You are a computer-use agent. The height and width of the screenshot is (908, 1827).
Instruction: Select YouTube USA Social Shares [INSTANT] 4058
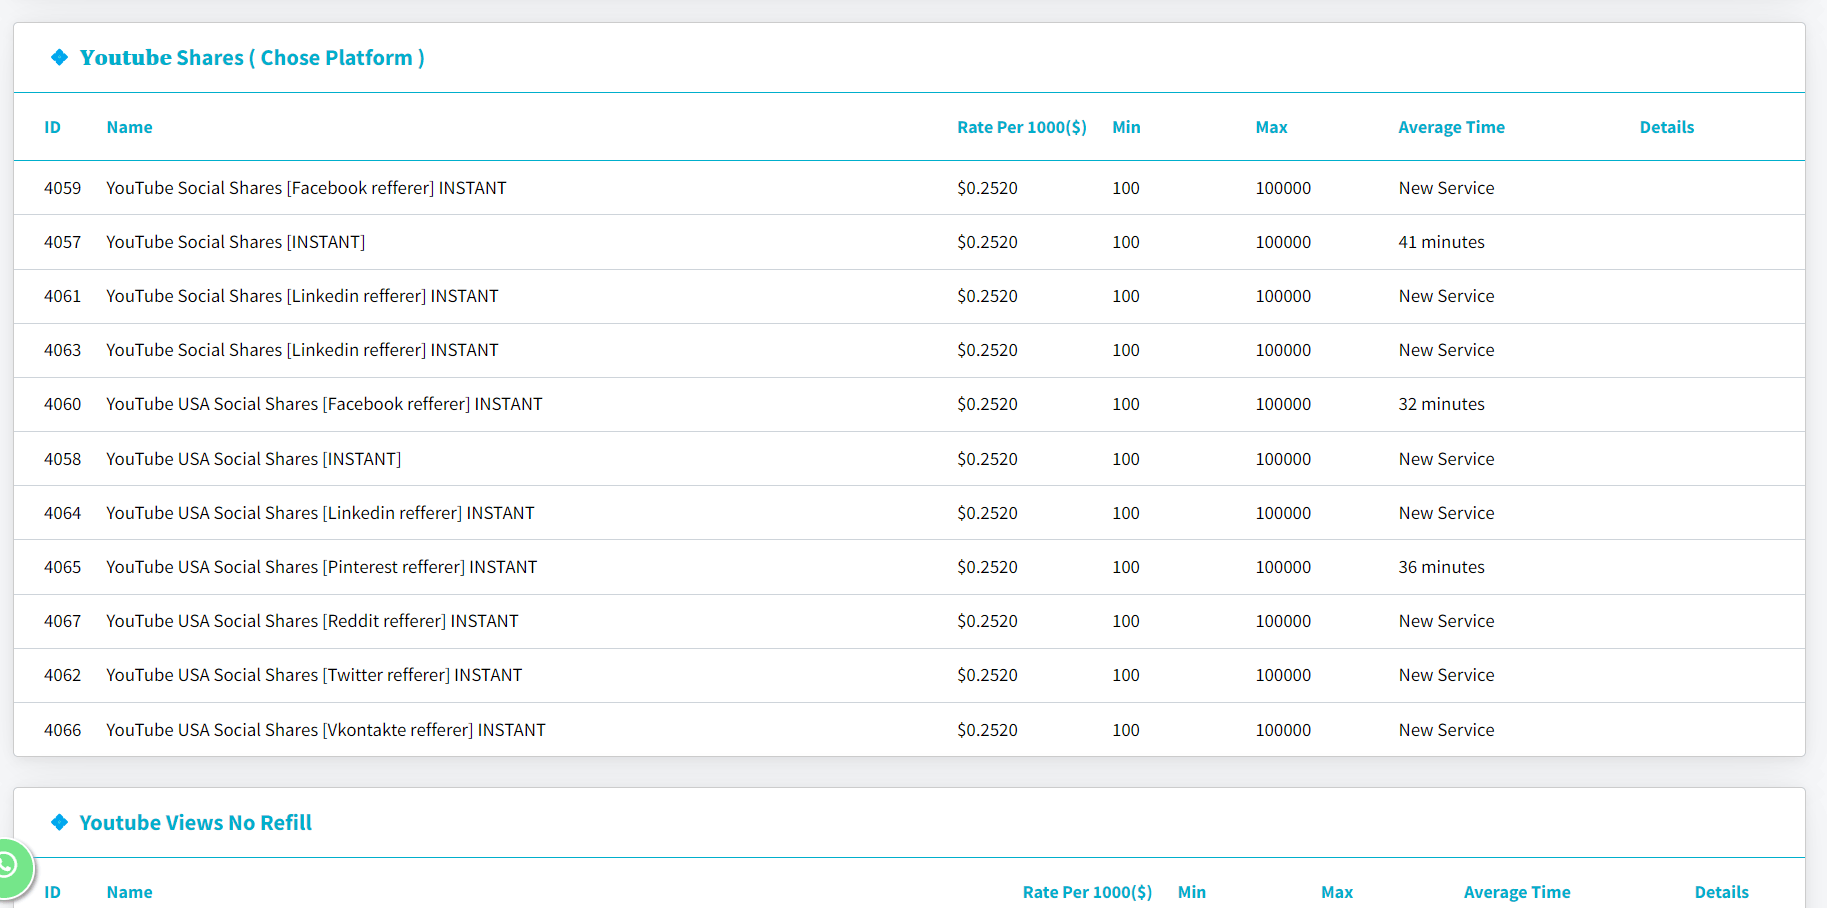pyautogui.click(x=253, y=459)
